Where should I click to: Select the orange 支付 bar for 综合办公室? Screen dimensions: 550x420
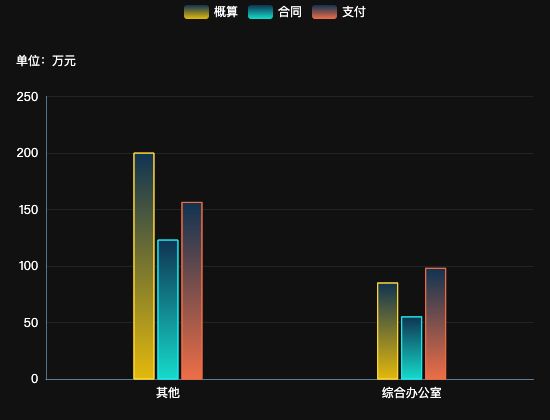[x=436, y=324]
